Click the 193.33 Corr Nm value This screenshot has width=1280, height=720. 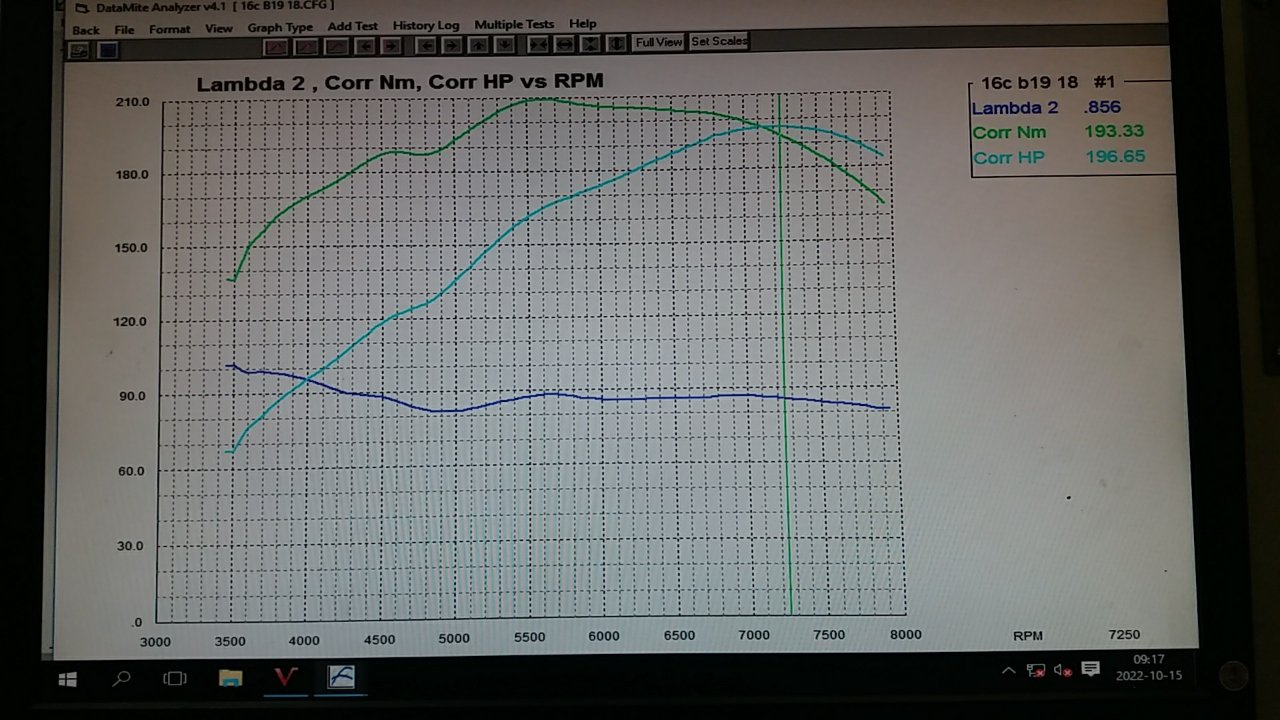click(x=1114, y=131)
